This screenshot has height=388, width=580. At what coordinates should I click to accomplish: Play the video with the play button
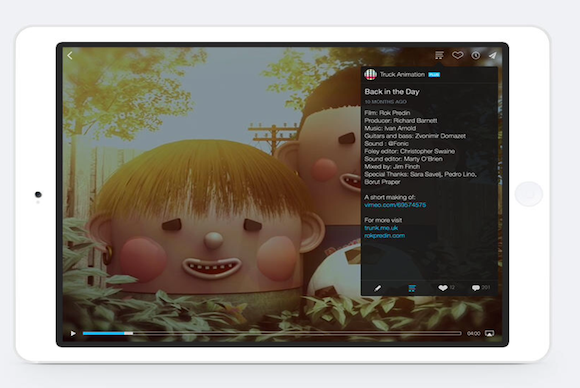tap(73, 334)
